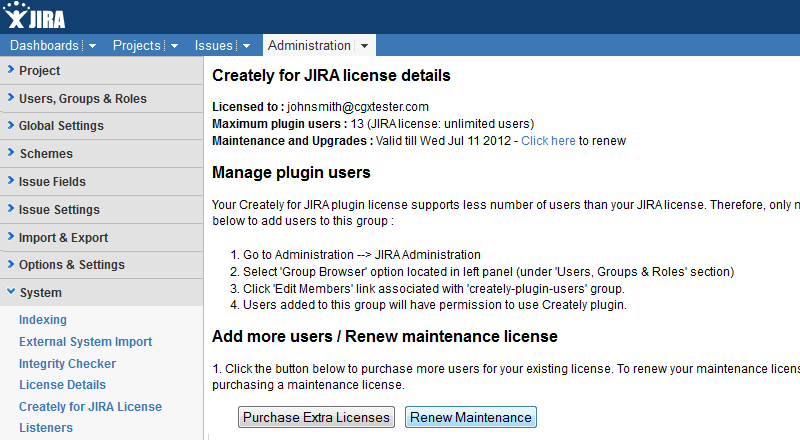Open the Projects menu
The height and width of the screenshot is (440, 800).
click(137, 45)
